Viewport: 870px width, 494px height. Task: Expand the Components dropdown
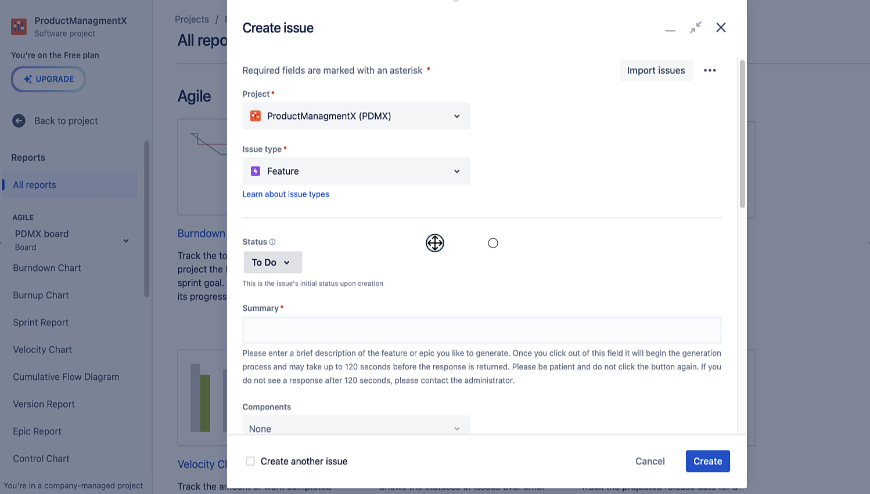356,429
